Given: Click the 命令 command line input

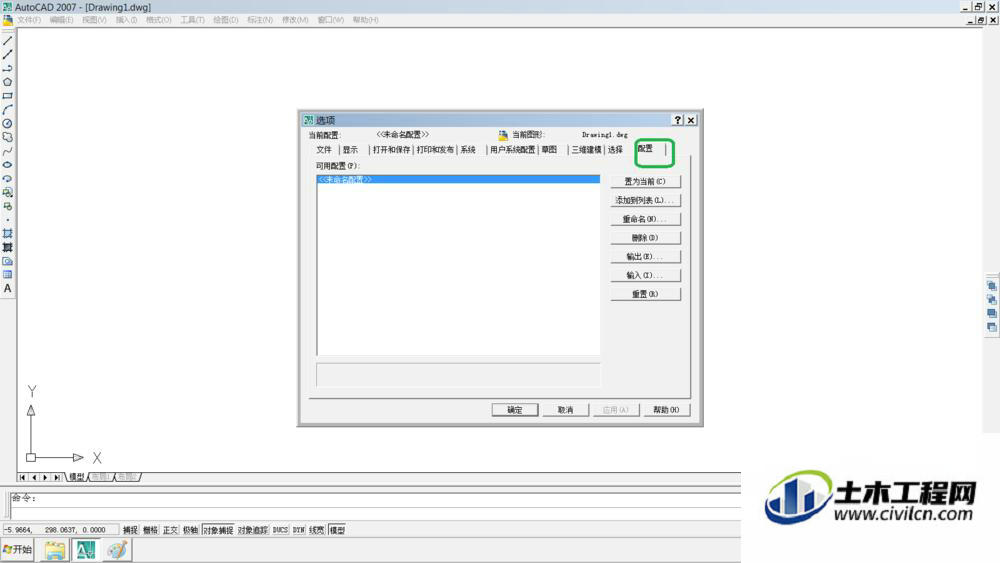Looking at the screenshot, I should click(x=375, y=499).
